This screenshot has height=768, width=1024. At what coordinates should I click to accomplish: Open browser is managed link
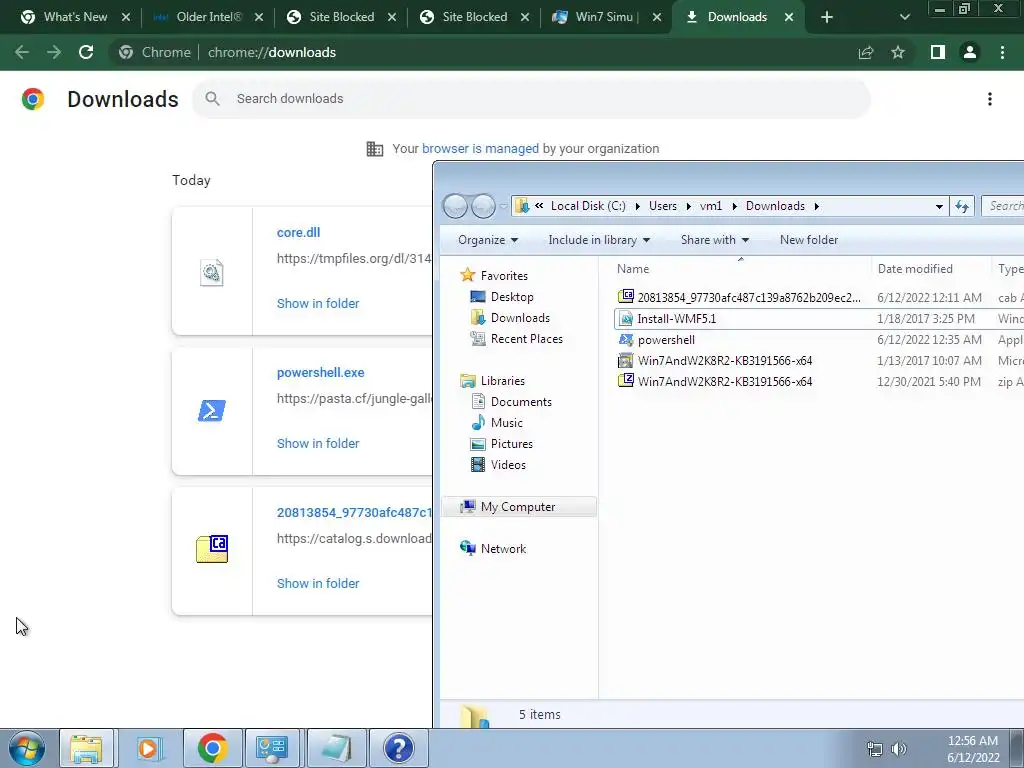pos(480,149)
